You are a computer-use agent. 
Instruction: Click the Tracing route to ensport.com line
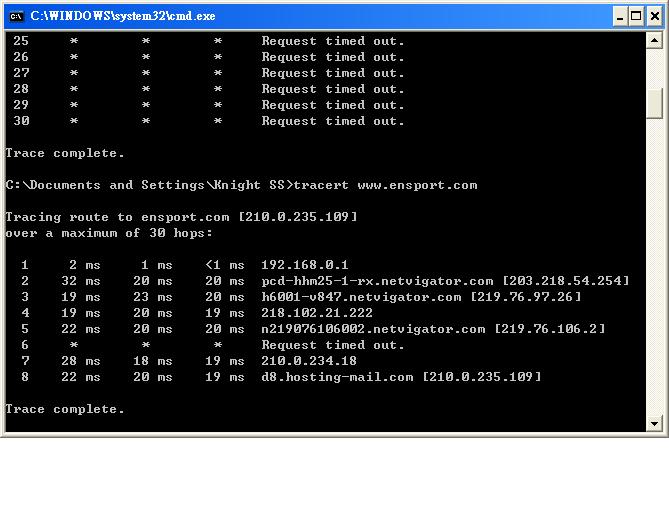(181, 217)
